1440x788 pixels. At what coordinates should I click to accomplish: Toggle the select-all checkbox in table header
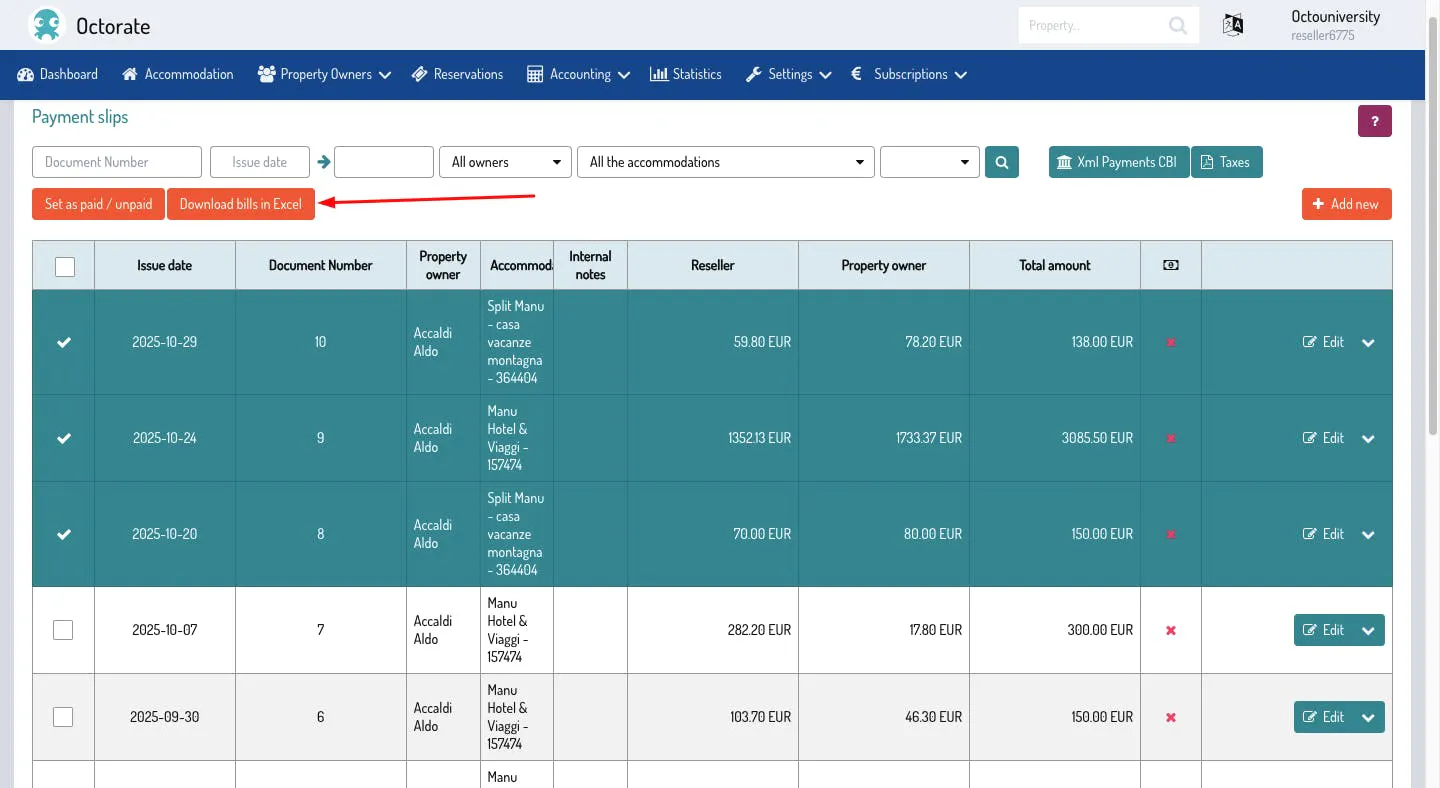(64, 266)
